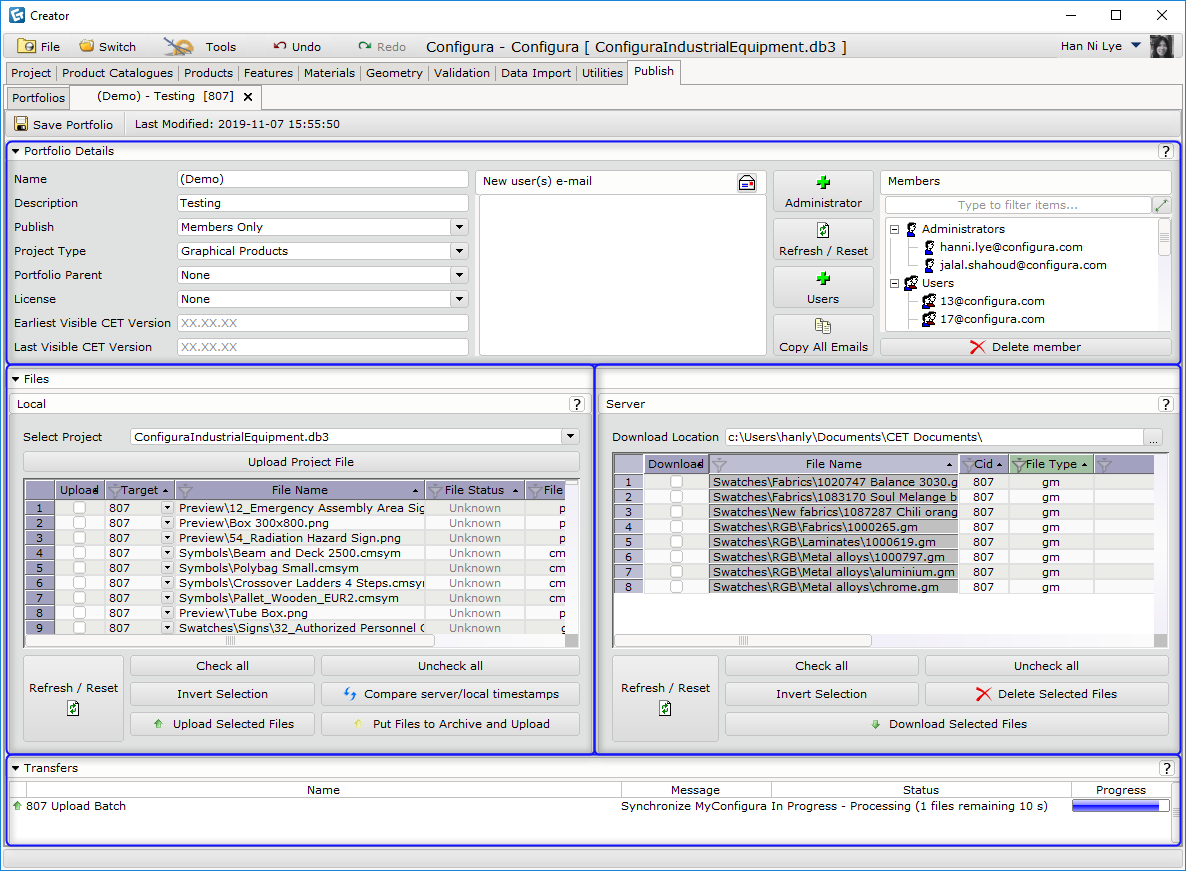Screen dimensions: 1186x871
Task: Close the (Demo) - Testing [807] tab
Action: pyautogui.click(x=248, y=97)
